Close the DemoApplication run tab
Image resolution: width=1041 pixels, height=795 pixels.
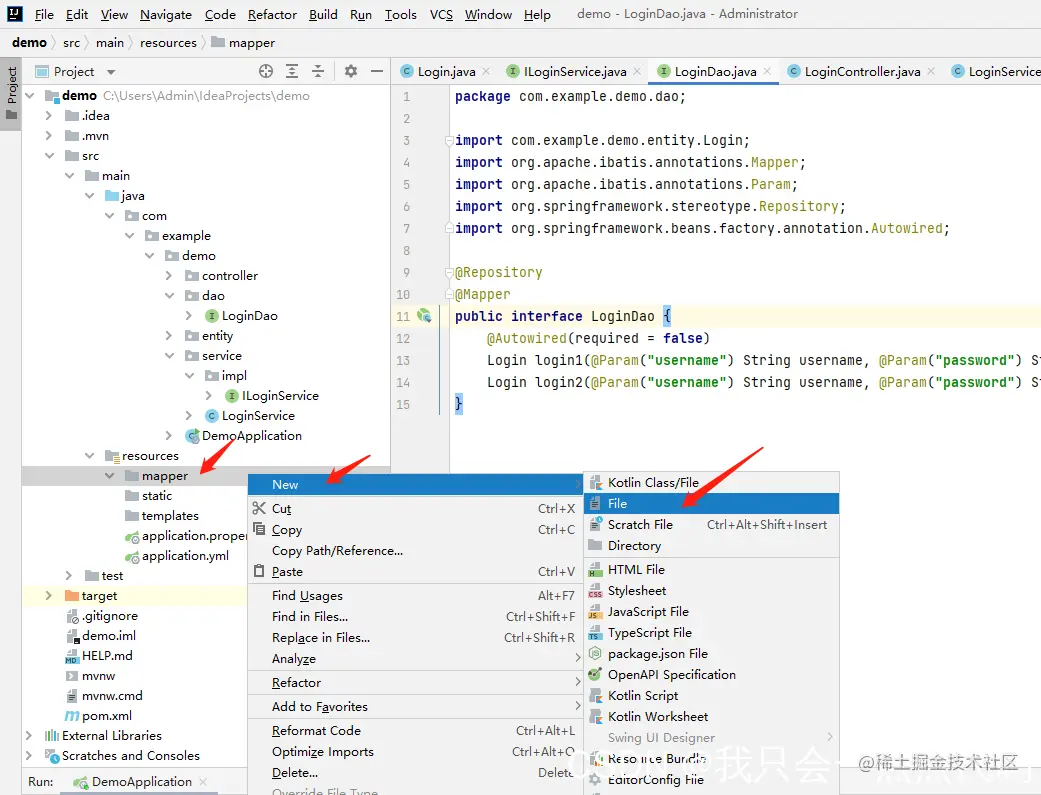[x=203, y=782]
